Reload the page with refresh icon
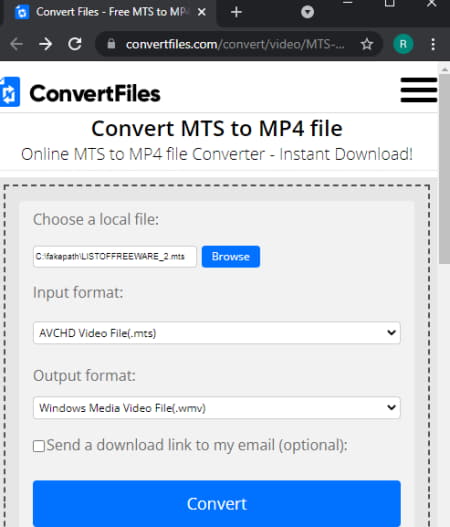This screenshot has width=450, height=527. coord(75,44)
